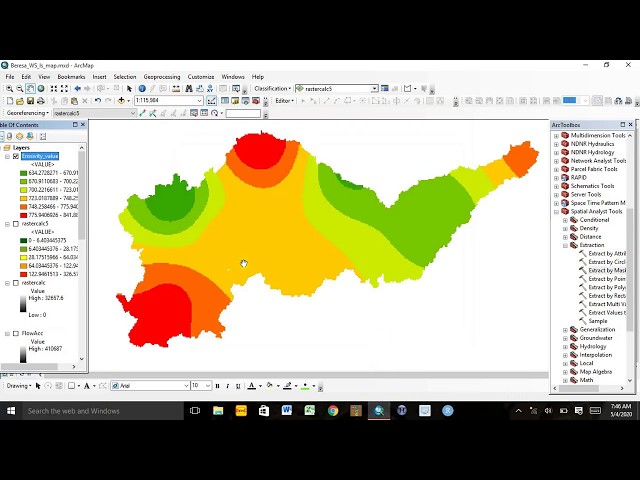640x480 pixels.
Task: Click the Go To XY tool
Action: (x=210, y=89)
